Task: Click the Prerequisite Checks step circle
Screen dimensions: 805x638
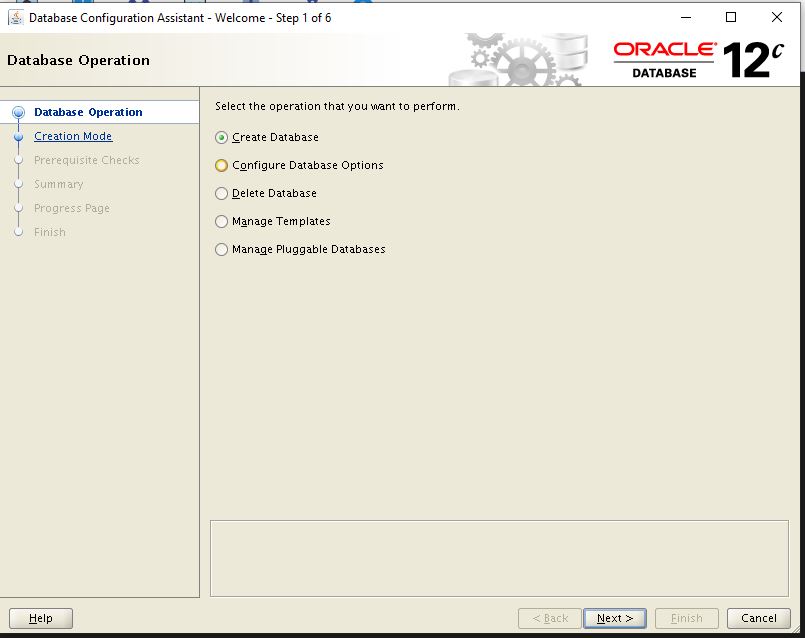Action: click(17, 160)
